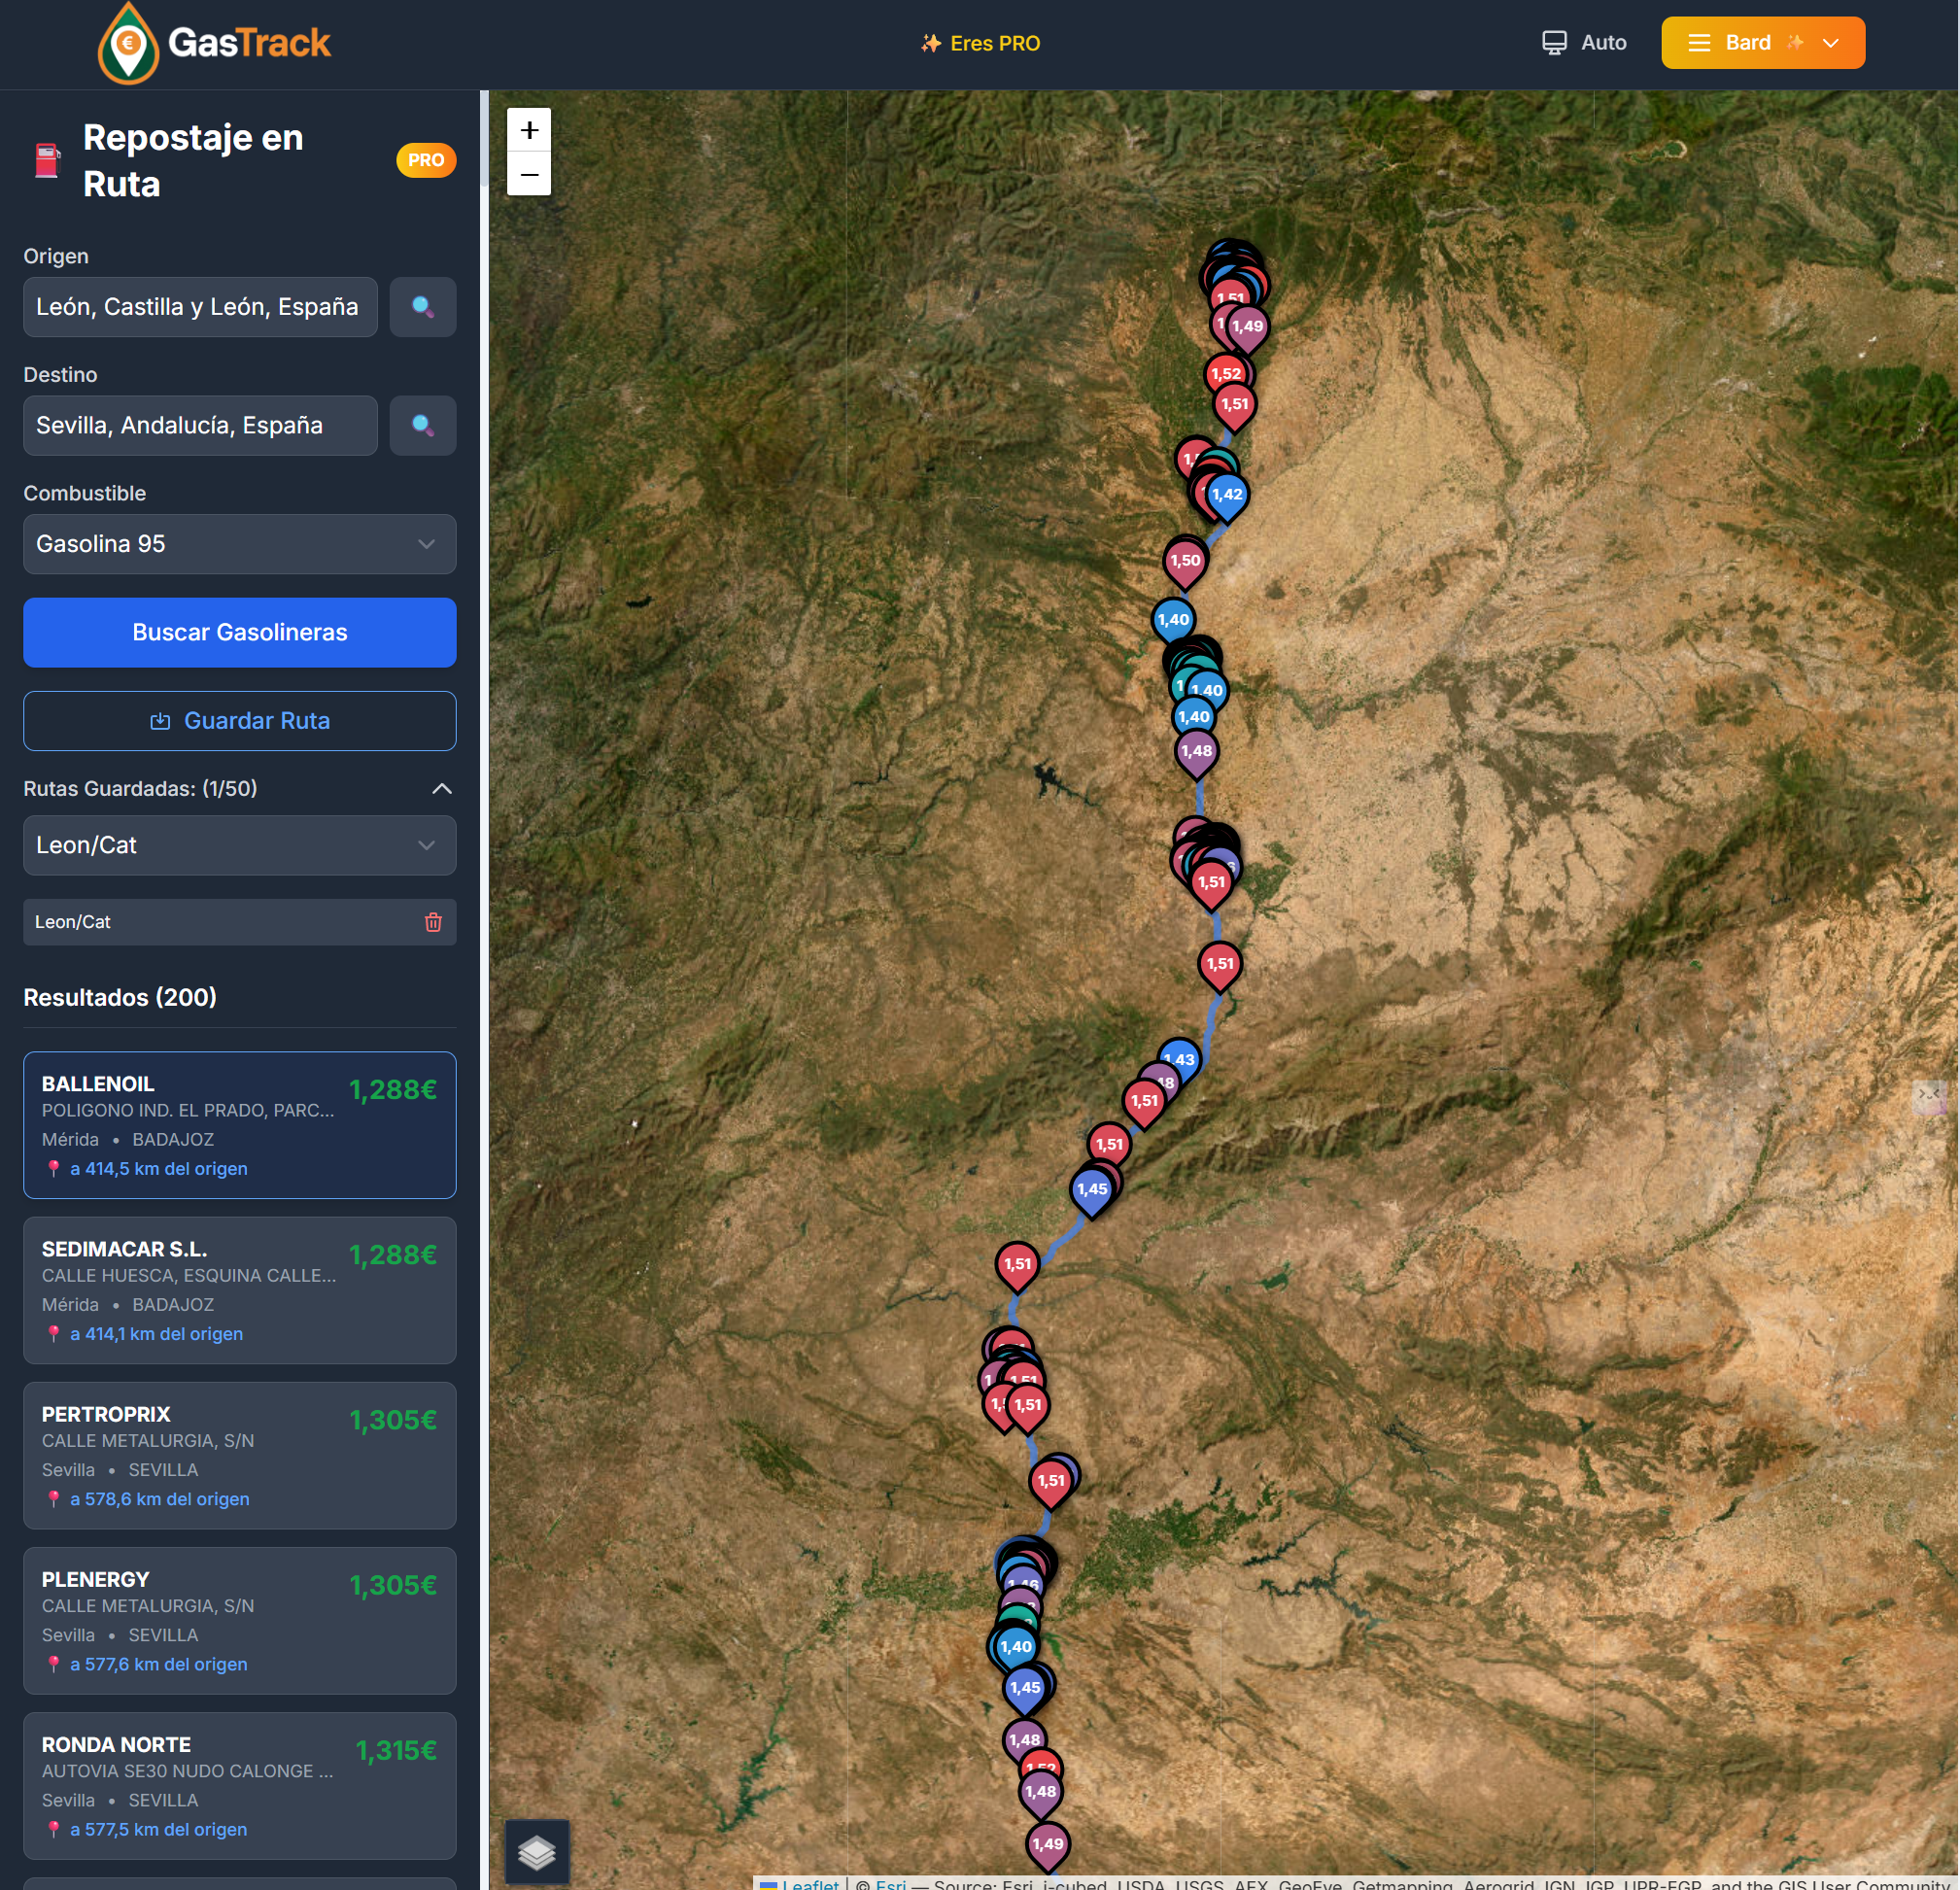Select the 1,52 red map marker
1960x1890 pixels.
tap(1226, 374)
